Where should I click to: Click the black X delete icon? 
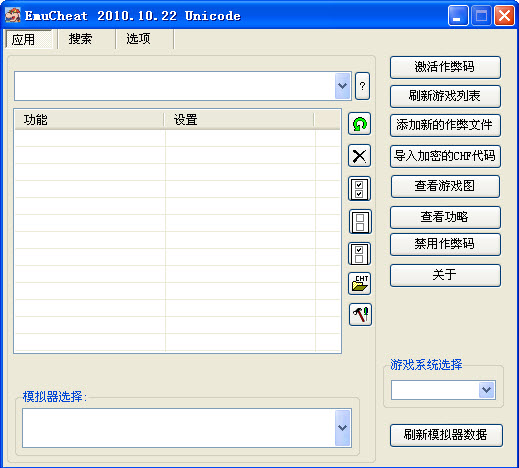[x=359, y=156]
